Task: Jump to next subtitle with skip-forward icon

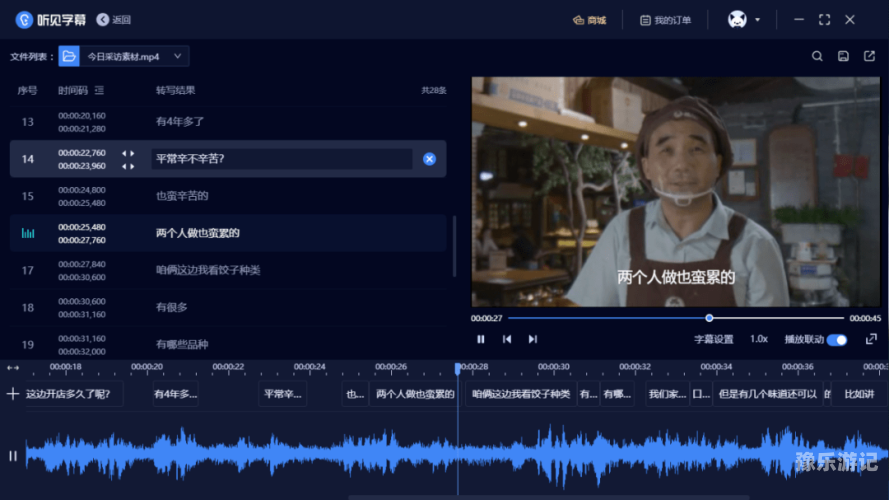Action: point(533,339)
